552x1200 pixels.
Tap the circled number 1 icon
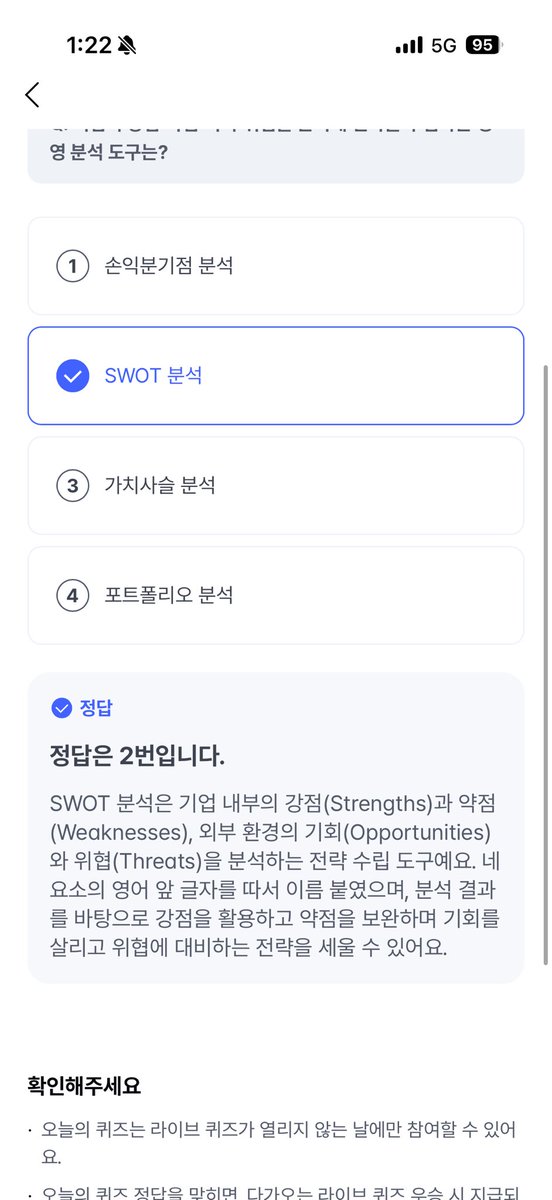click(73, 266)
